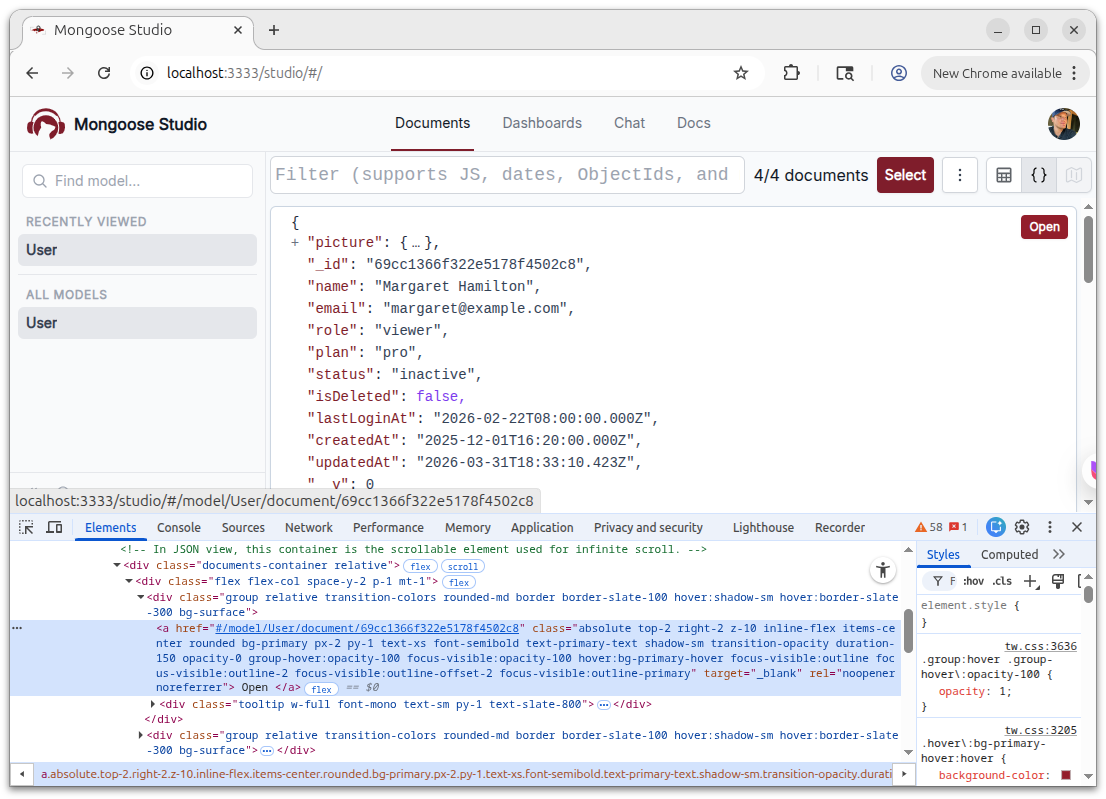Focus the Find model search field
This screenshot has height=799, width=1106.
click(x=138, y=181)
